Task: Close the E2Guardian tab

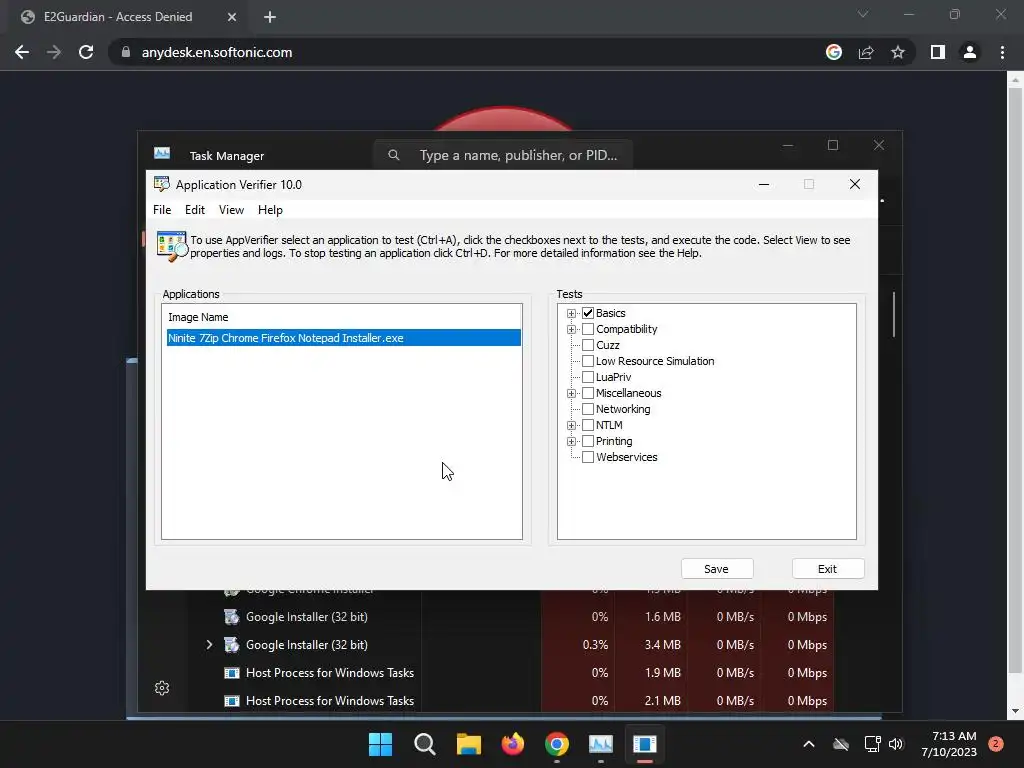Action: (232, 17)
